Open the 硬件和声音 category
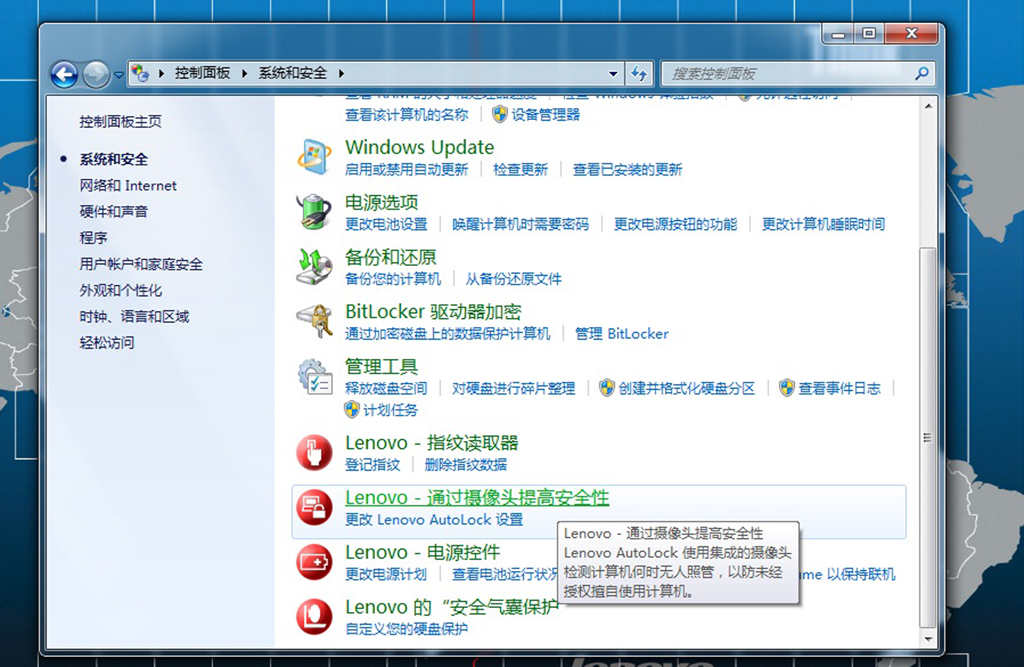The image size is (1024, 667). (x=114, y=212)
